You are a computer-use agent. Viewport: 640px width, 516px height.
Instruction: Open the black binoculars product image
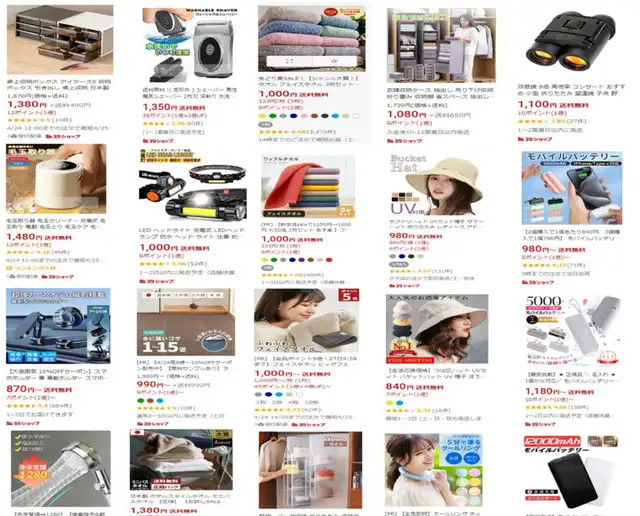570,41
